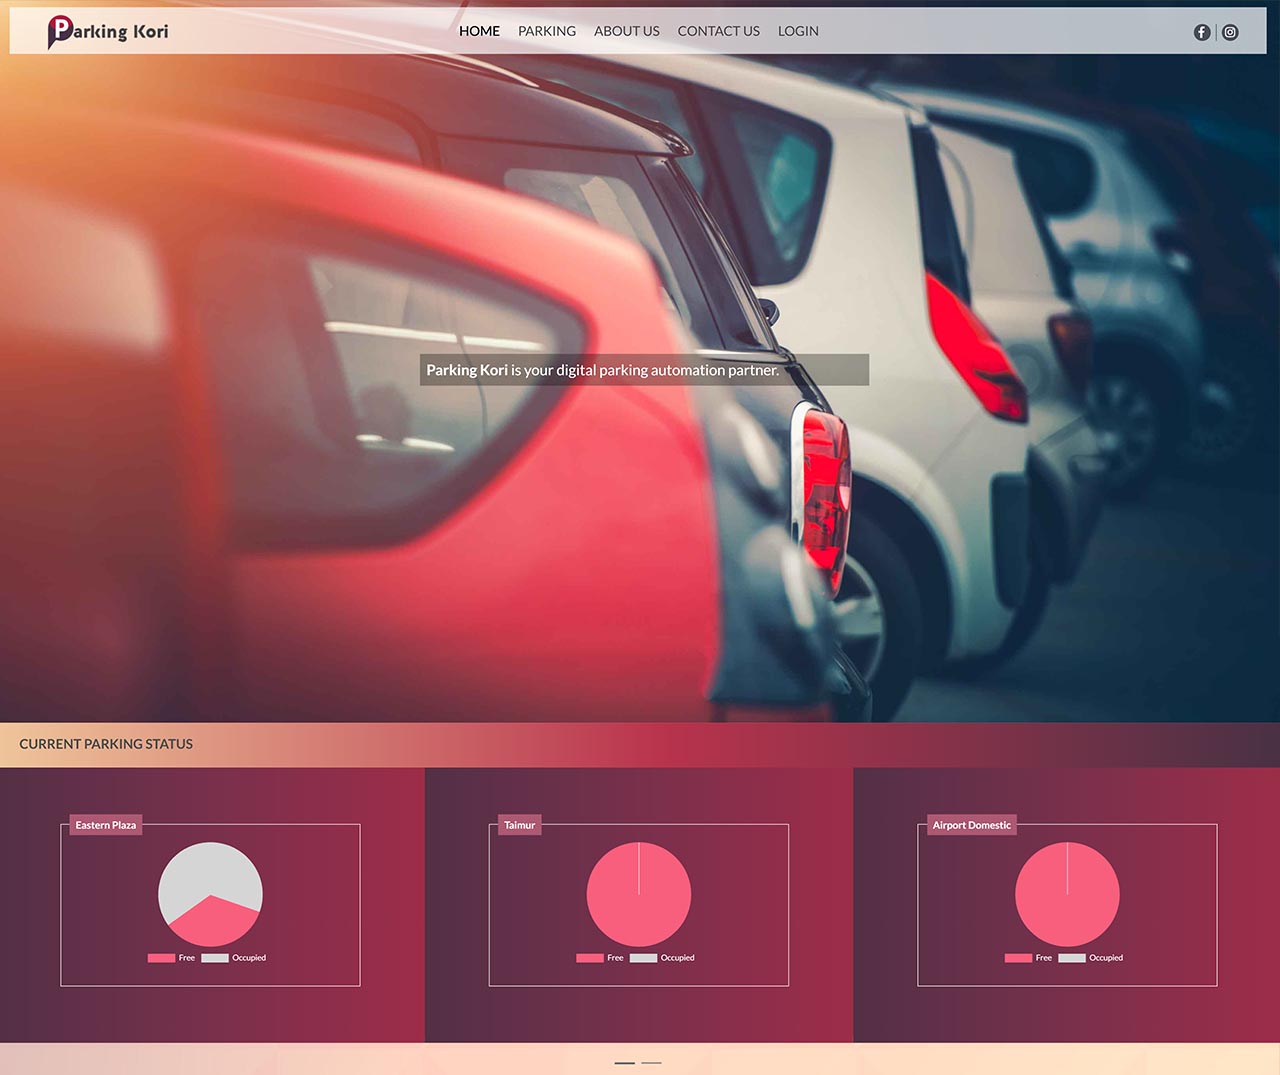Hide Occupied data in Airport Domestic legend
1280x1075 pixels.
[1092, 958]
